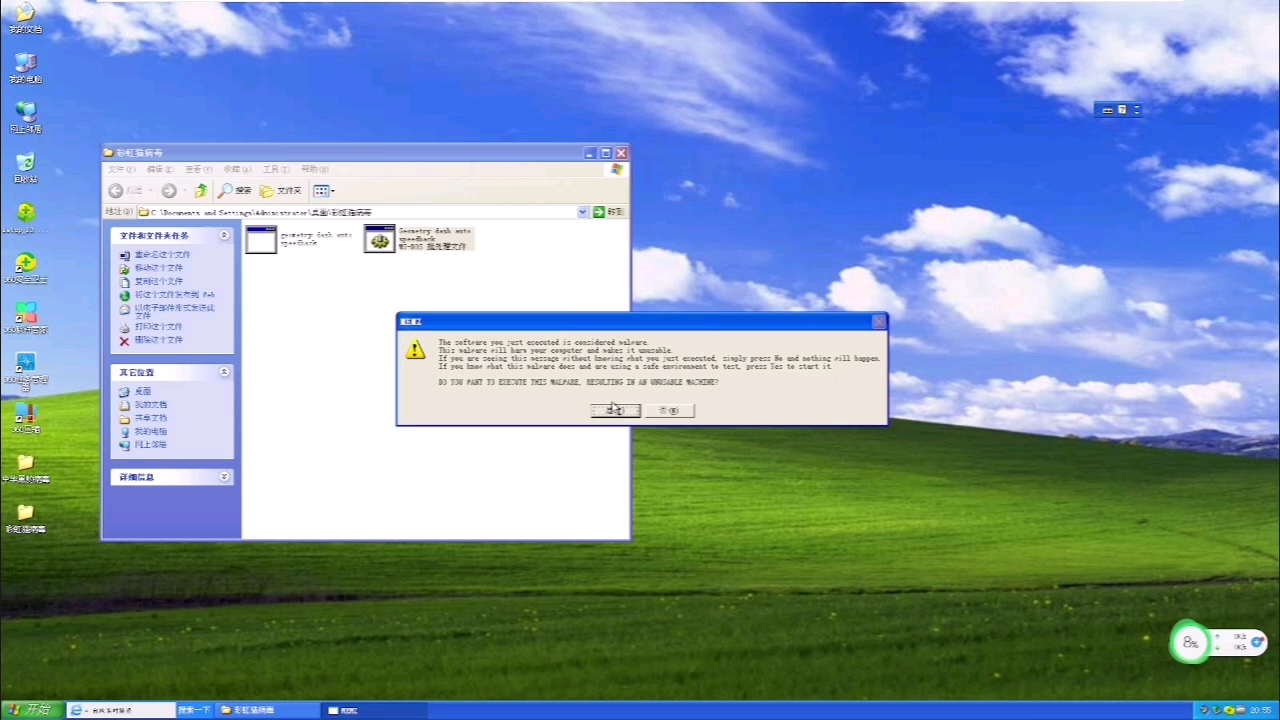Select the 网上邻居 desktop icon
1280x720 pixels.
coord(25,117)
